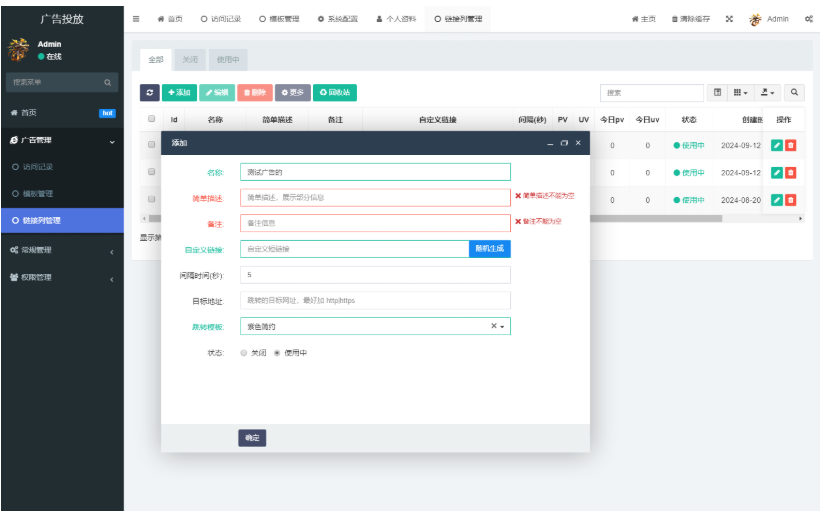820x511 pixels.
Task: Open the 首页 top navigation tab
Action: [x=170, y=19]
